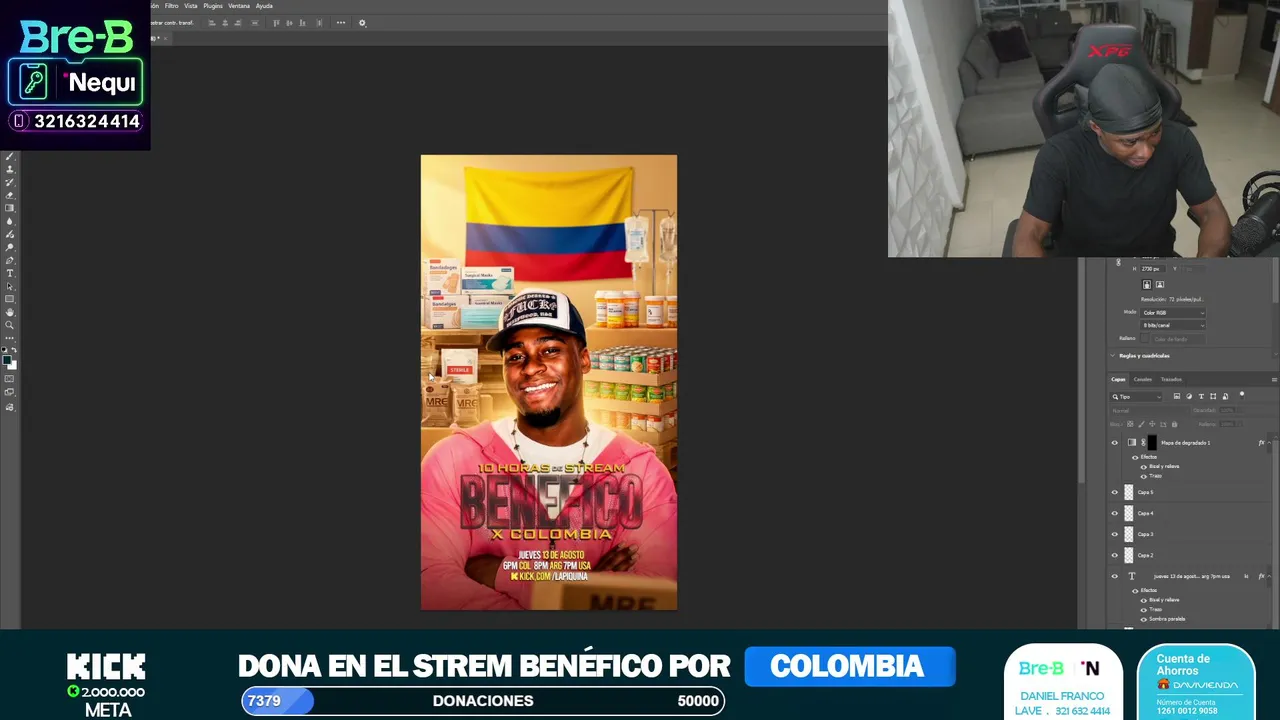This screenshot has width=1280, height=720.
Task: Hide the Capa 5 layer
Action: coord(1115,492)
